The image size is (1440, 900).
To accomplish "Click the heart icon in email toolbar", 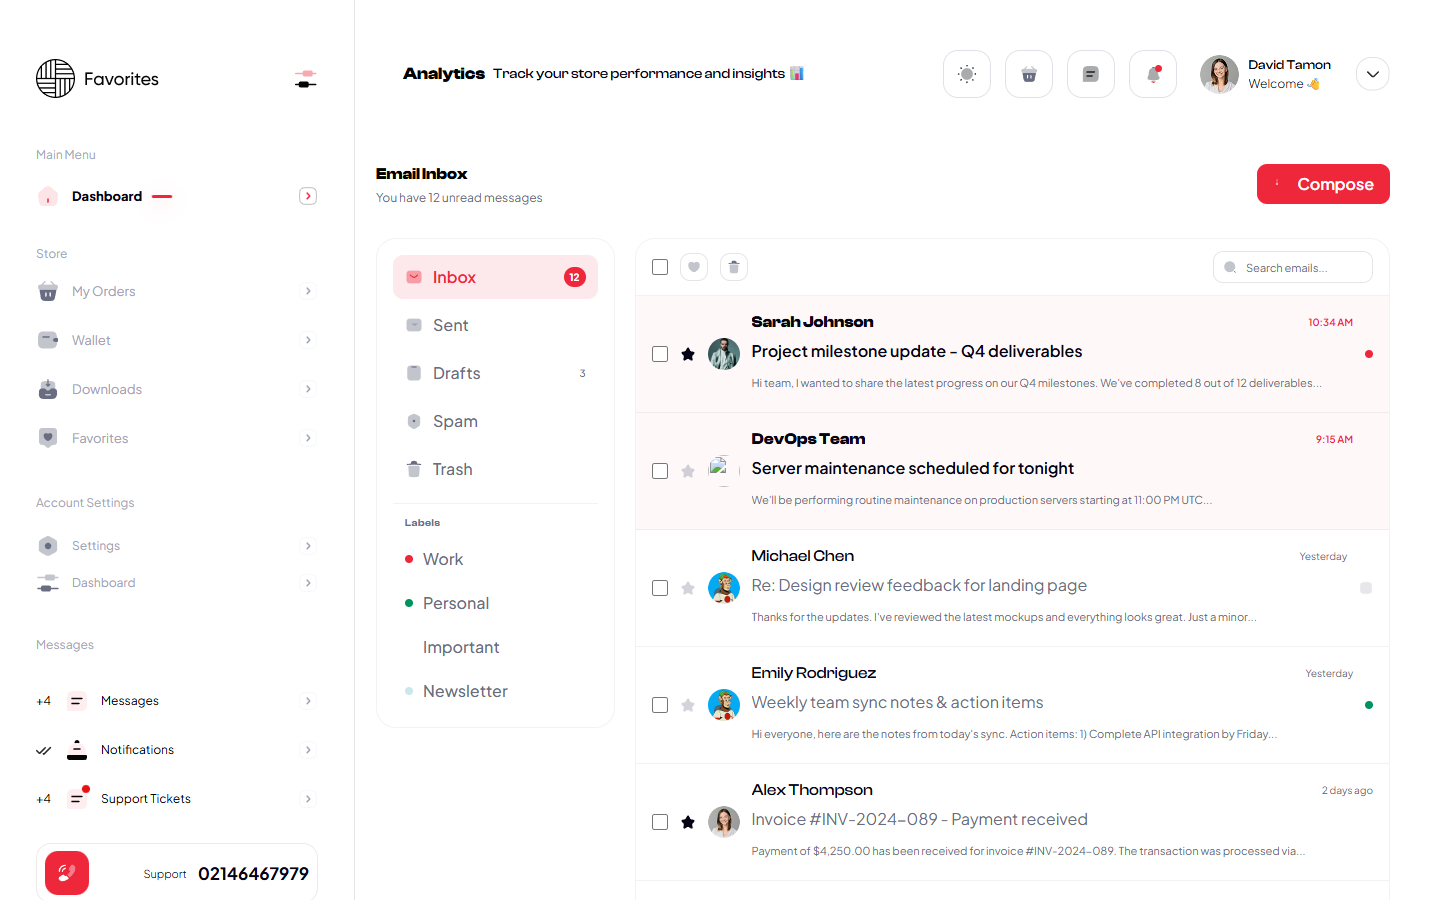I will coord(694,267).
